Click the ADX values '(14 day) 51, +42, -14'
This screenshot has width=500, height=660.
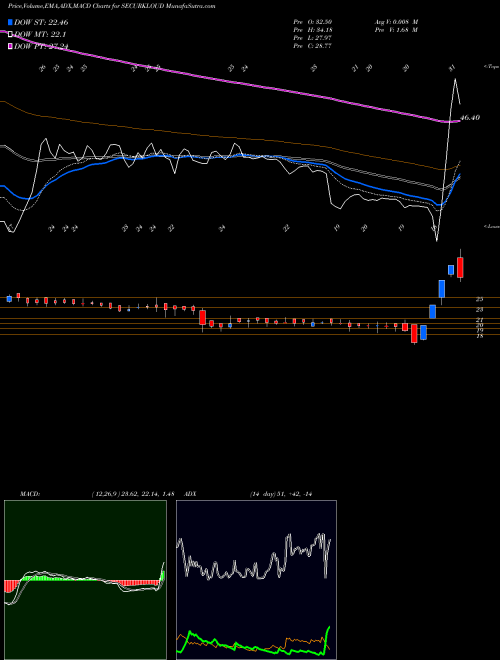click(x=281, y=494)
